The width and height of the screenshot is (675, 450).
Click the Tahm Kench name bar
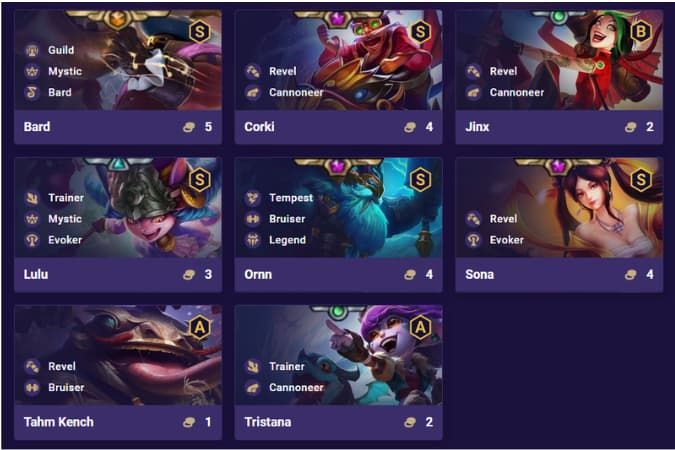click(118, 422)
